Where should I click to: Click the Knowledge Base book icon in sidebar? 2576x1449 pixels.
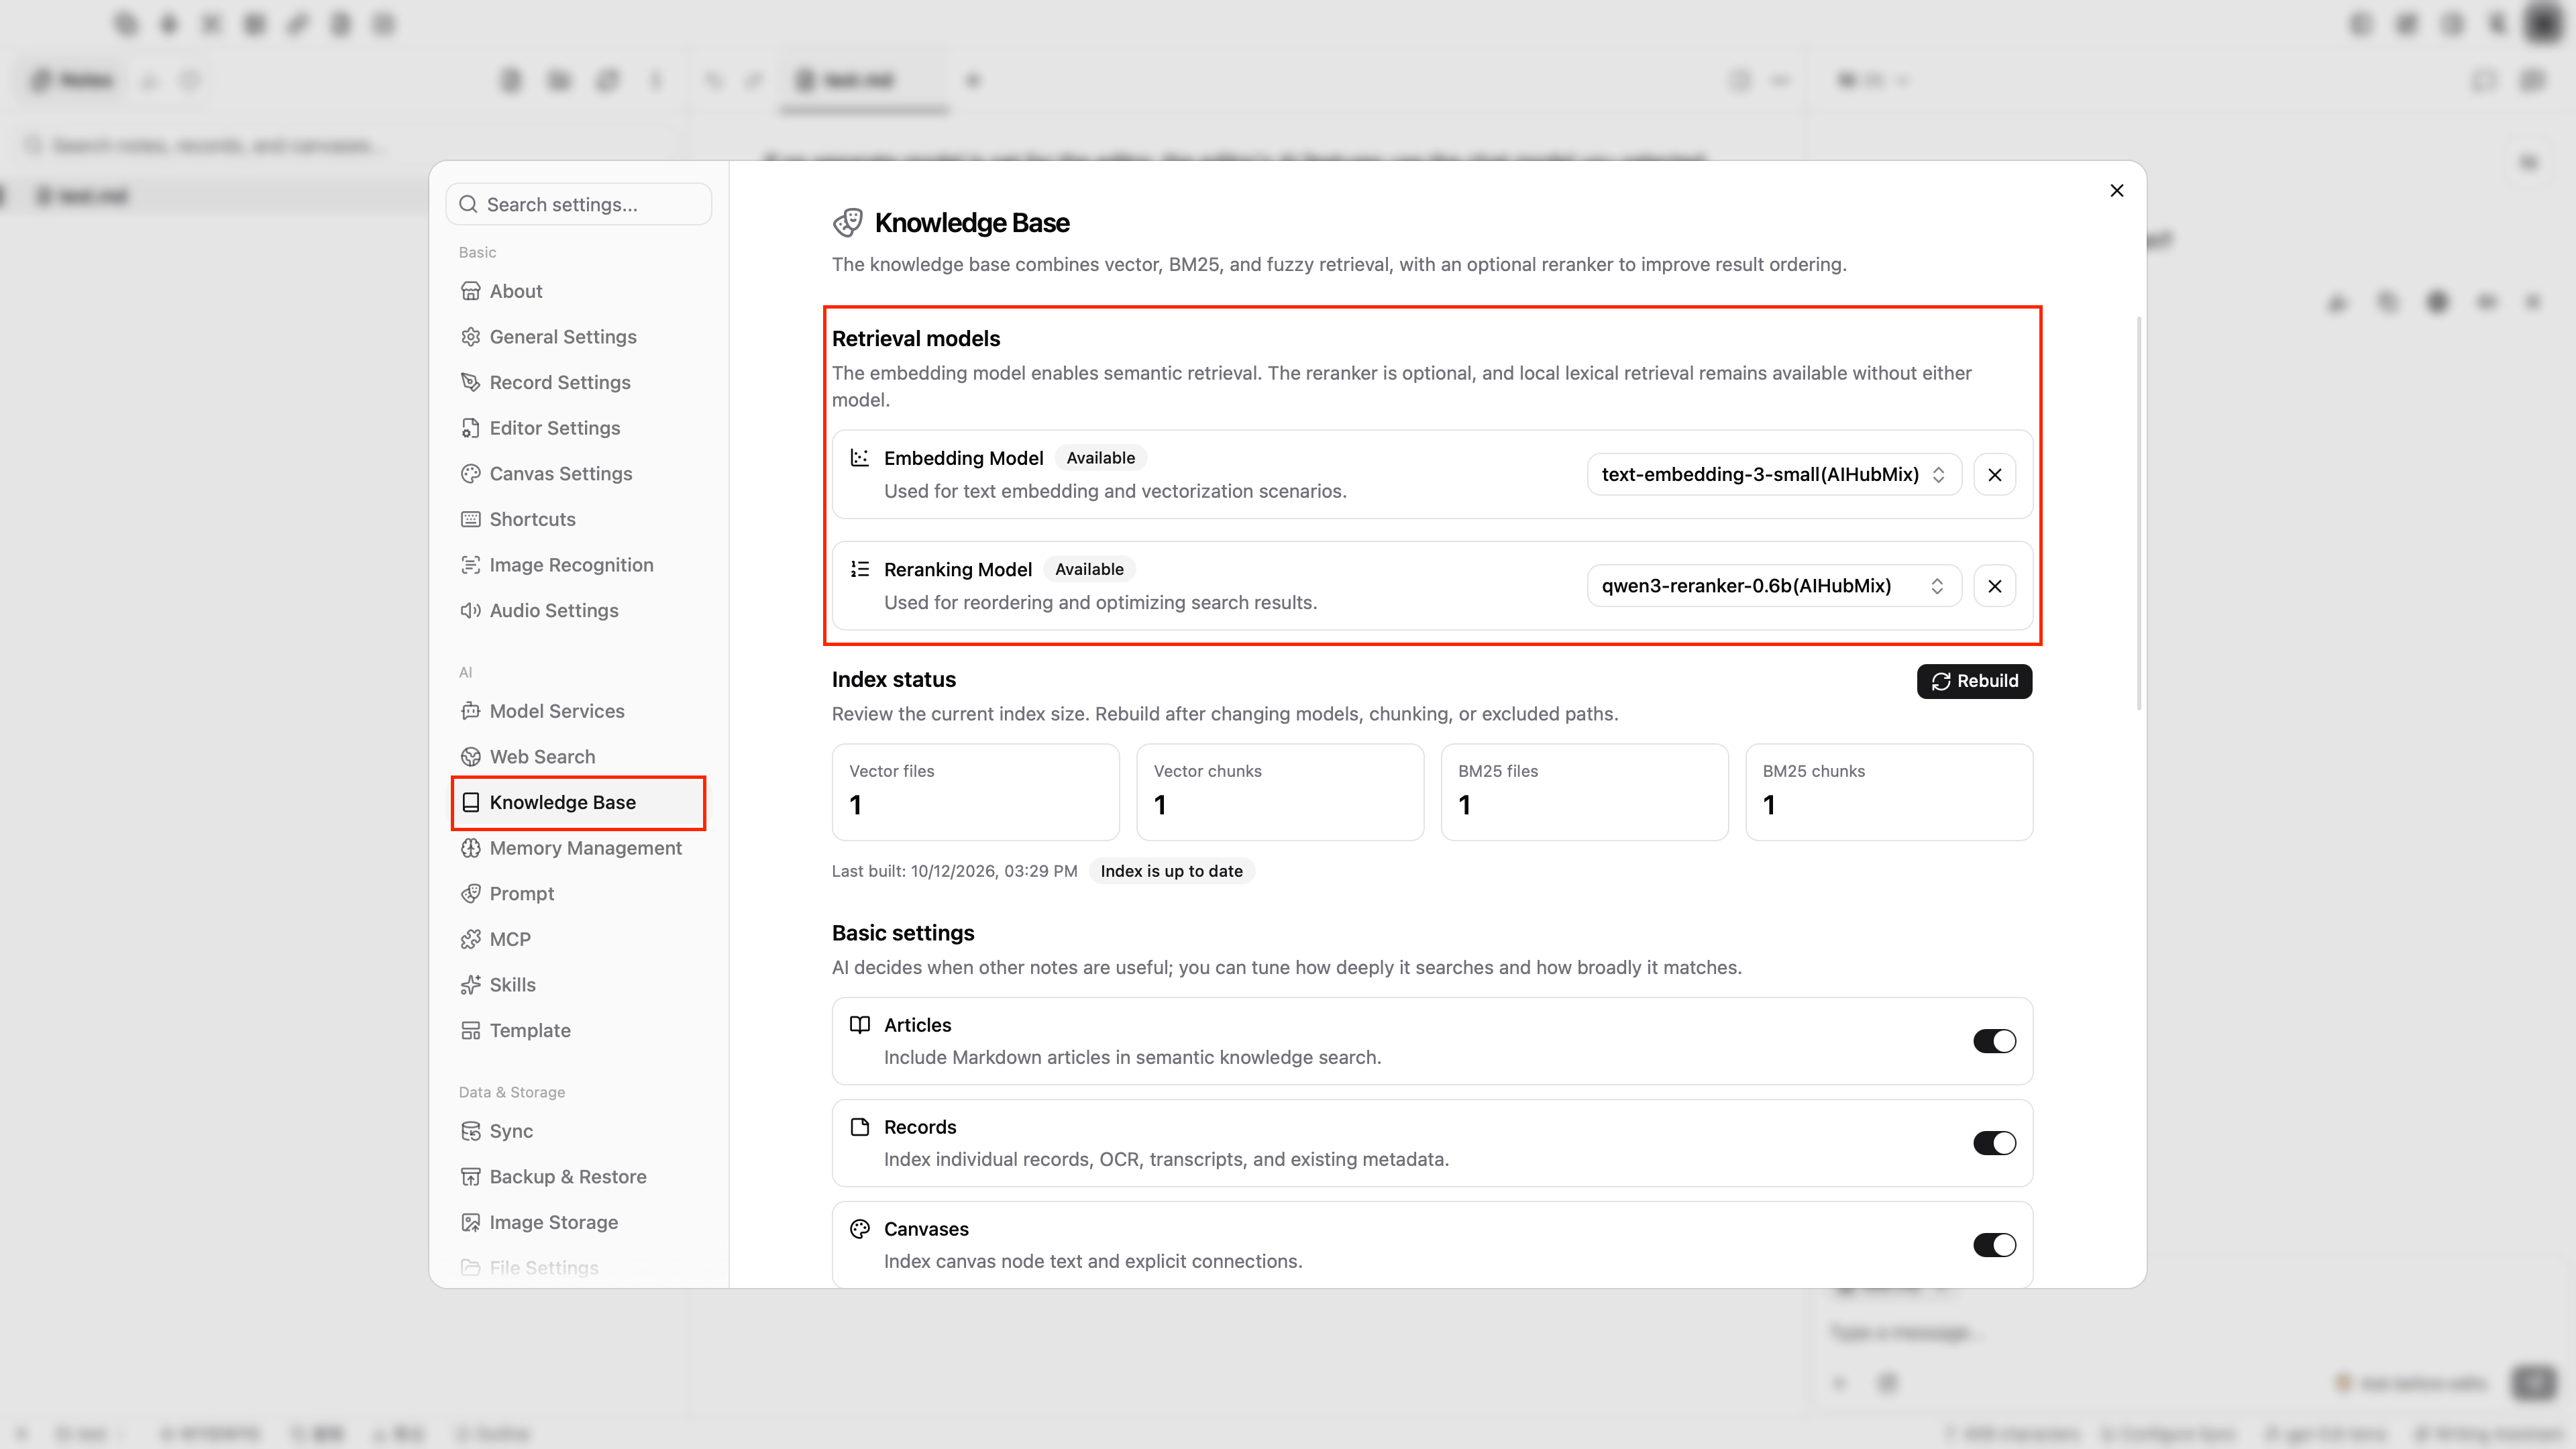click(470, 803)
